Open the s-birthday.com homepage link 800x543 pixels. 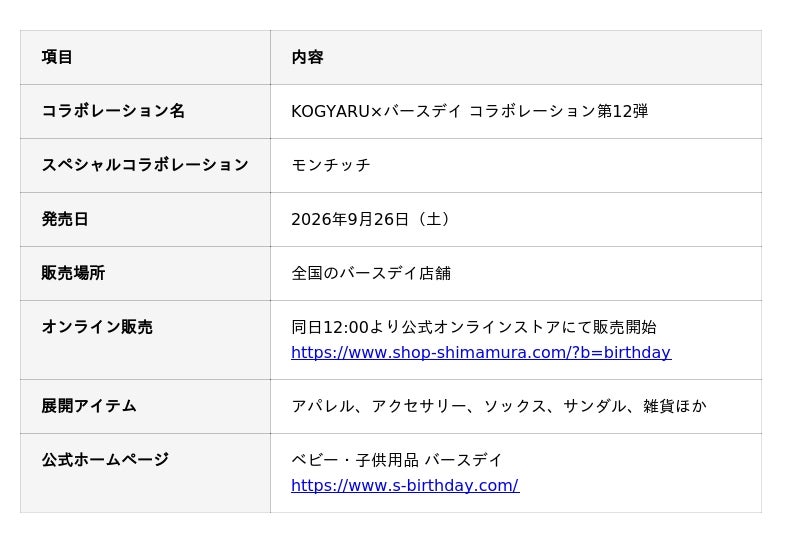405,485
